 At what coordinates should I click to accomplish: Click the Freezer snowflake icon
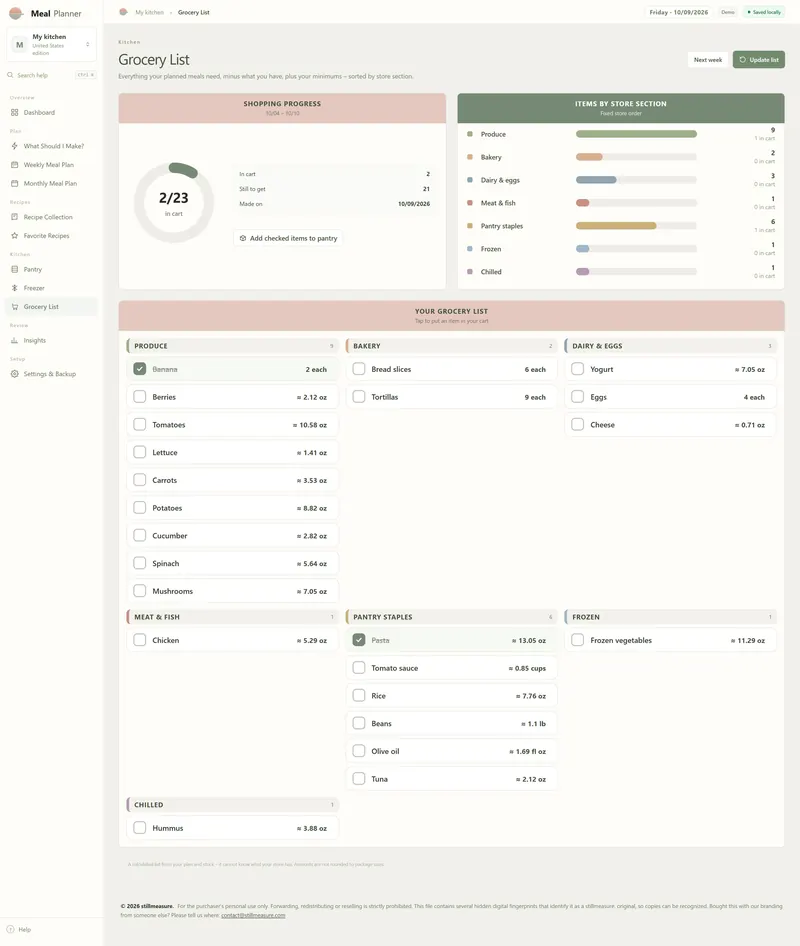[x=14, y=288]
